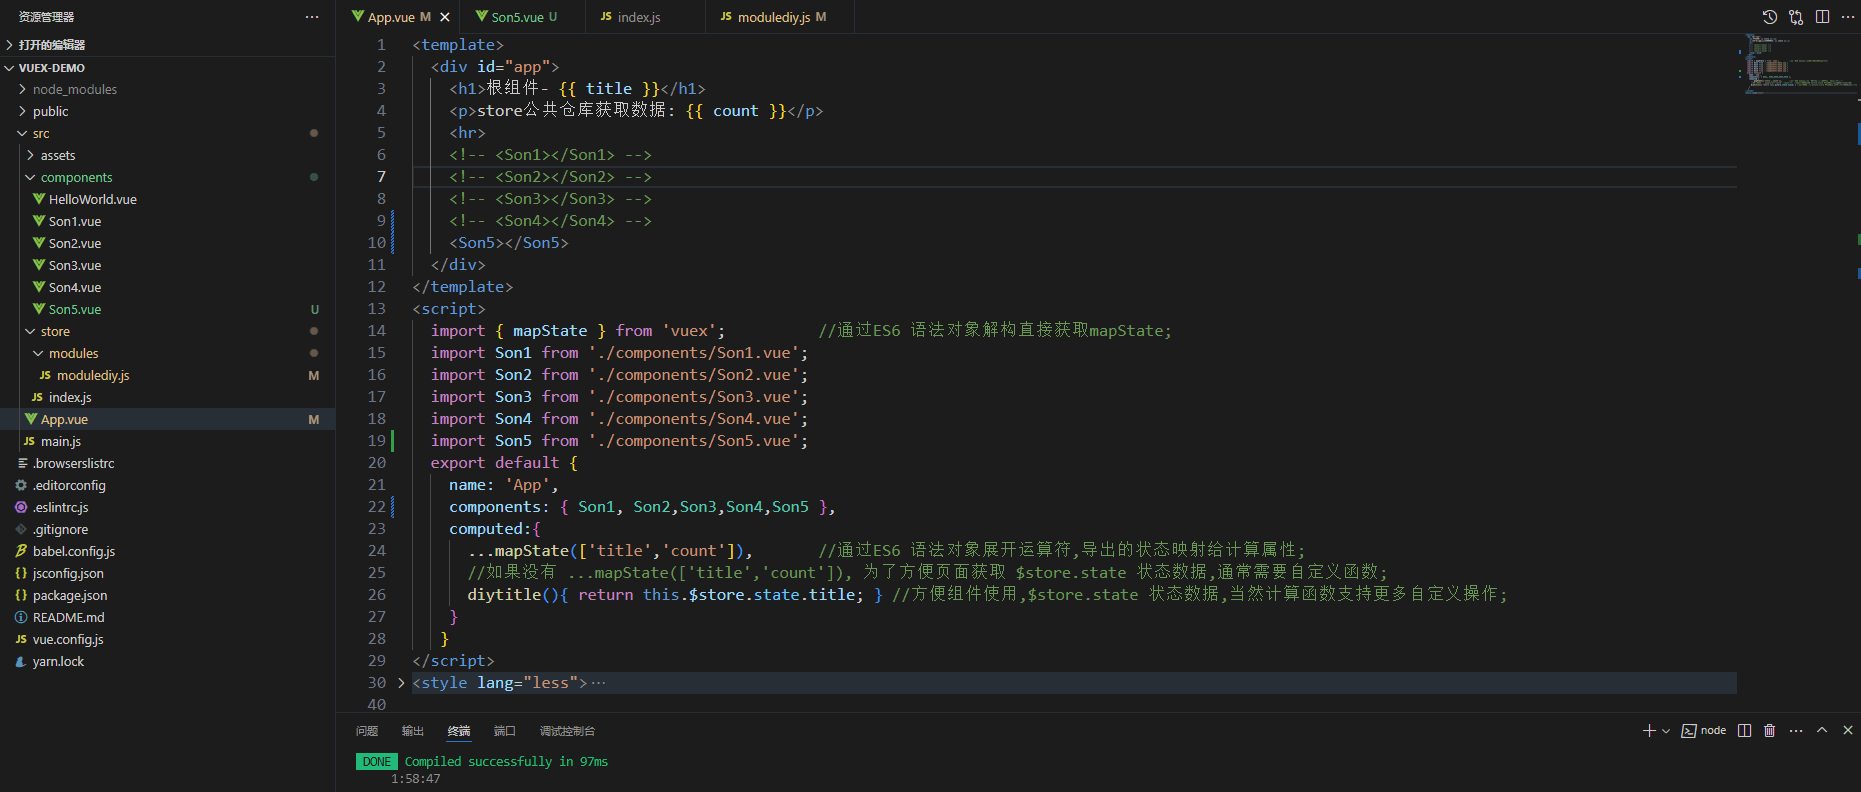Open editor more actions ellipsis
1861x792 pixels.
click(x=1848, y=17)
